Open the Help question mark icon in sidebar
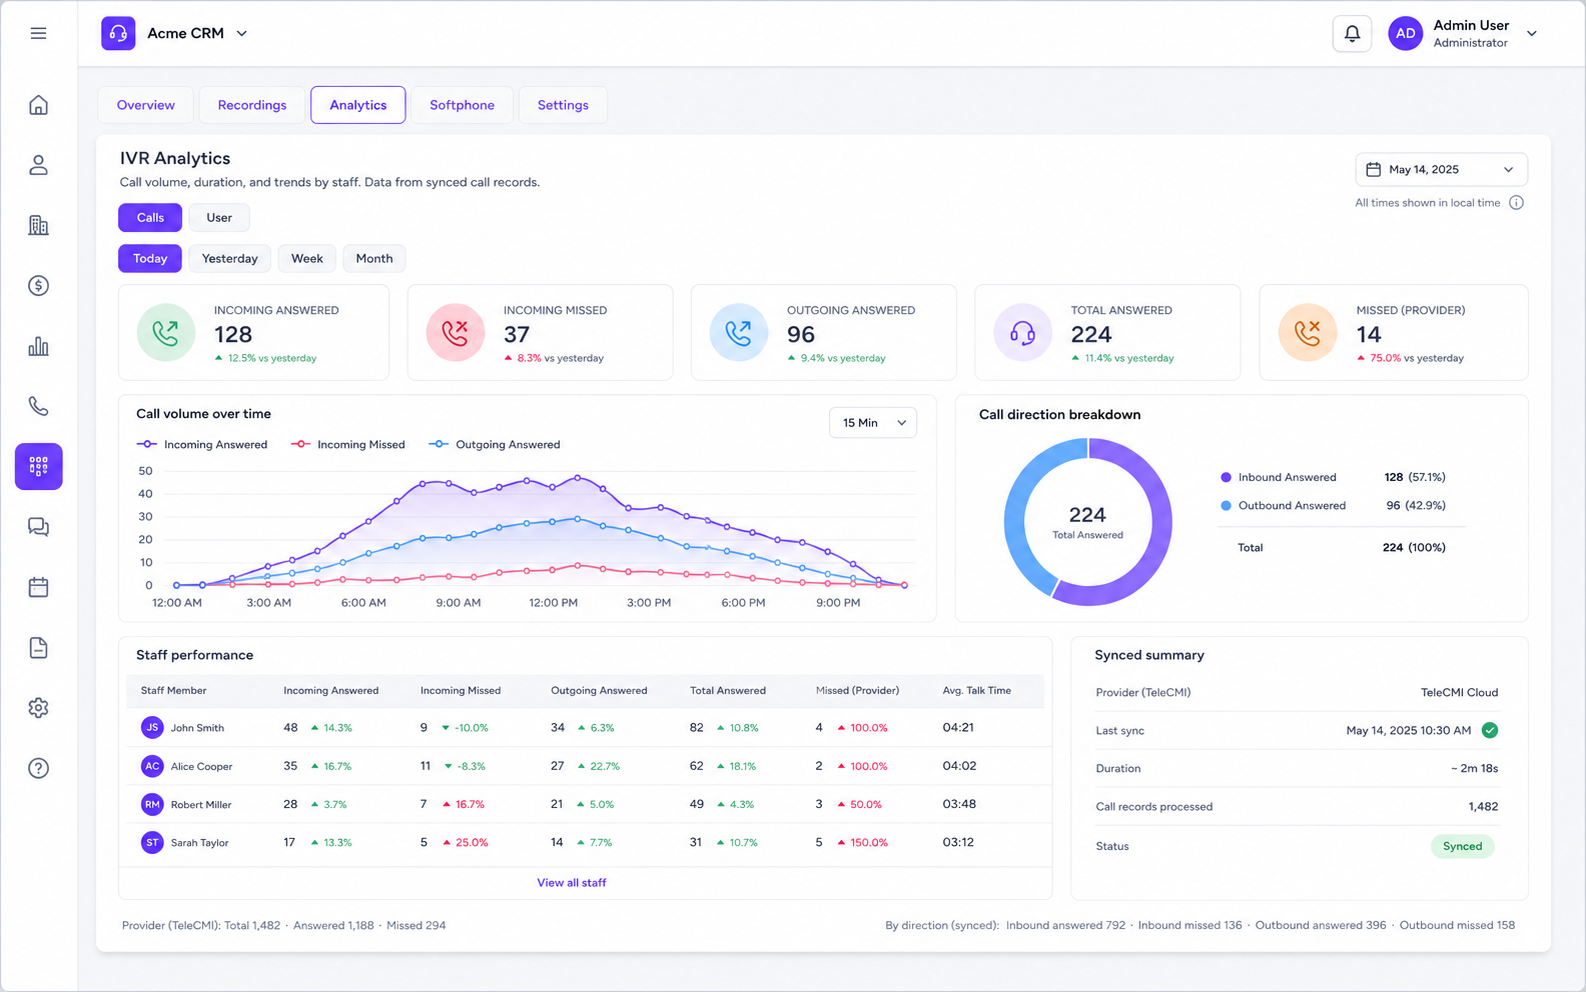The width and height of the screenshot is (1586, 992). click(x=38, y=768)
